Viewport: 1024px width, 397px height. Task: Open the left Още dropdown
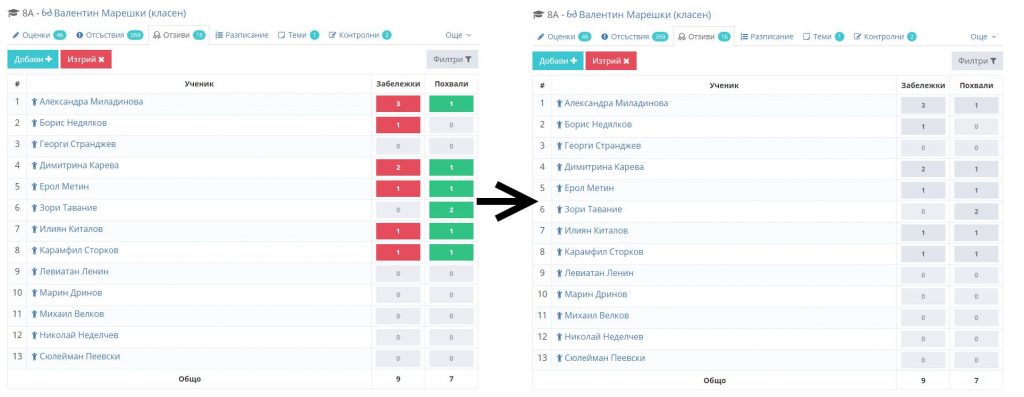[458, 35]
